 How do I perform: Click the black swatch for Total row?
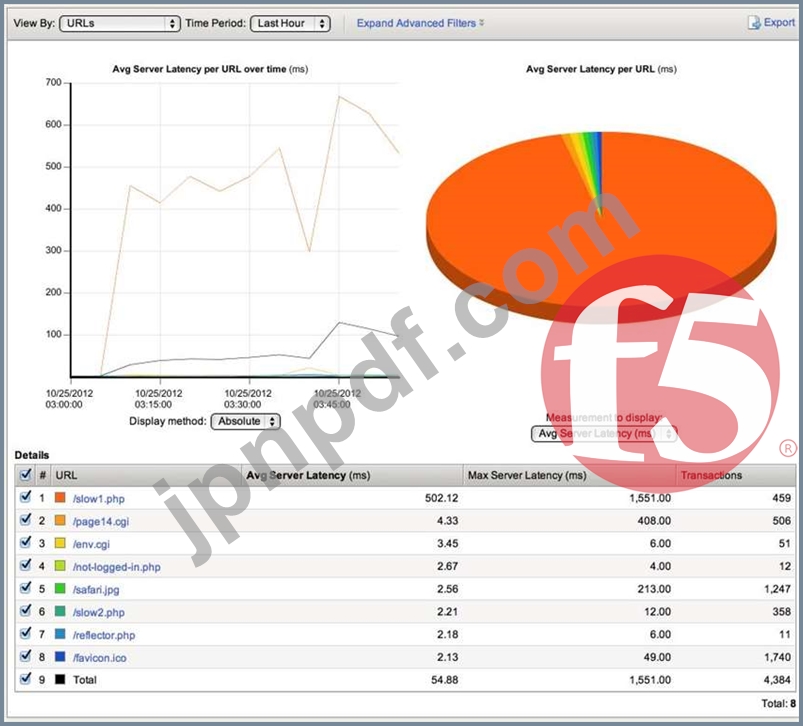pos(60,679)
